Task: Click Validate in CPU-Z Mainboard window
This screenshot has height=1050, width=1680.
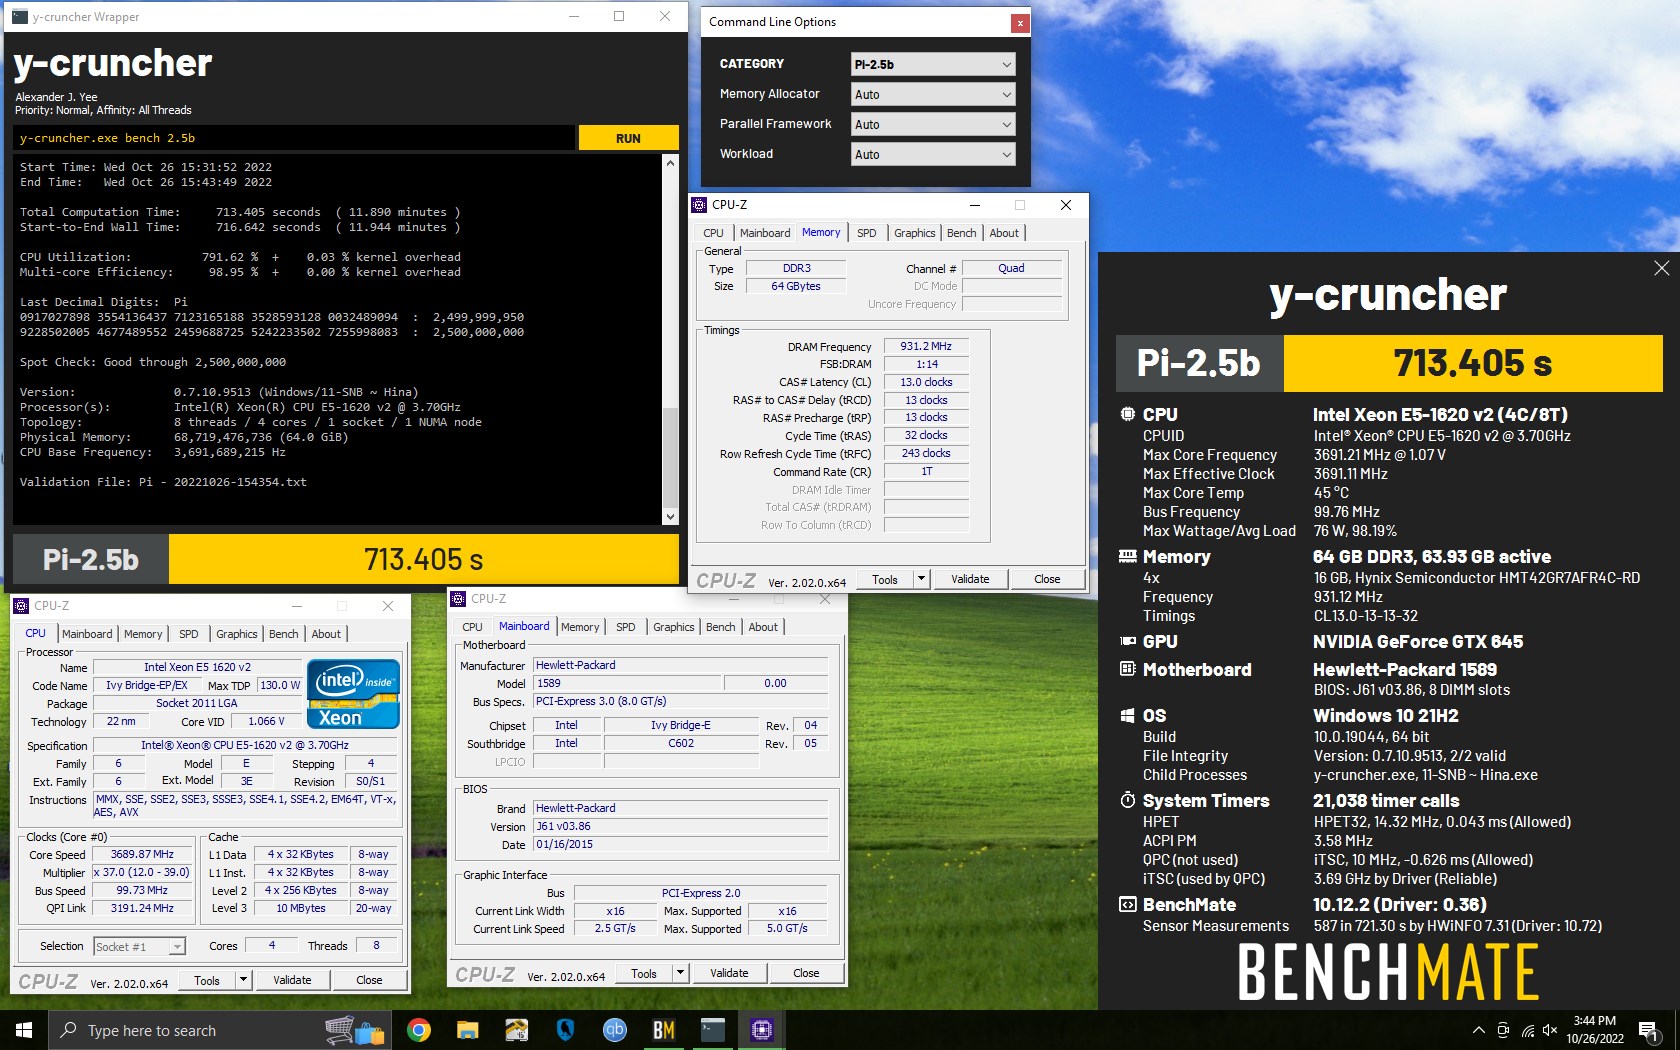Action: coord(729,973)
